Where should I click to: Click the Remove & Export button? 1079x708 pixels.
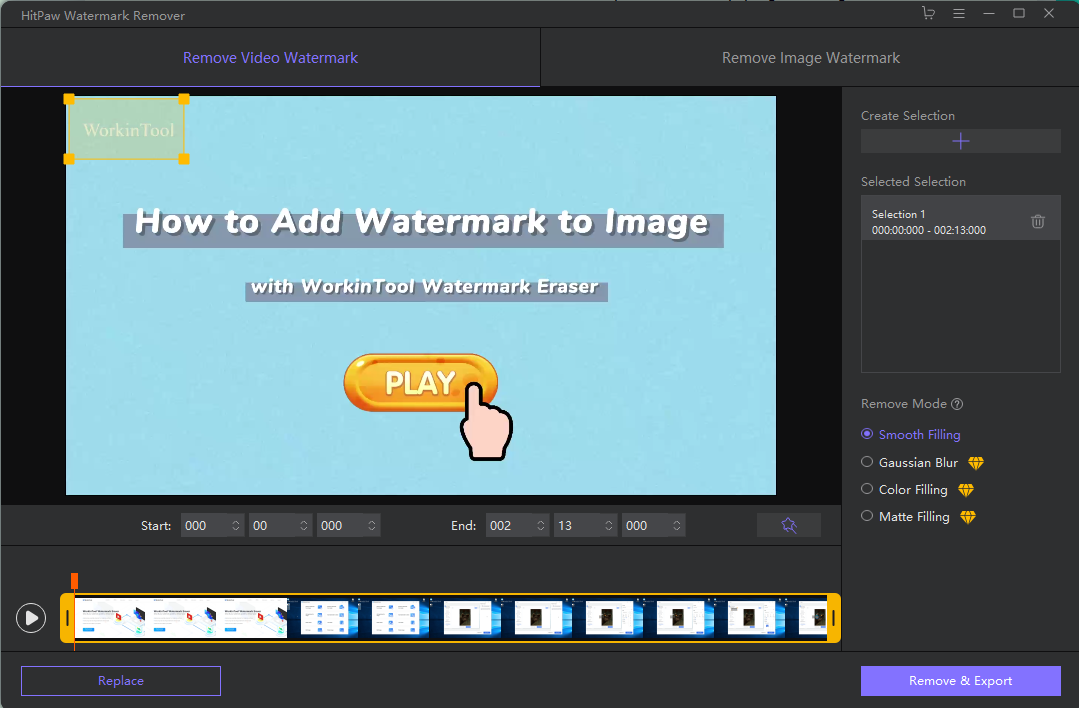click(960, 681)
